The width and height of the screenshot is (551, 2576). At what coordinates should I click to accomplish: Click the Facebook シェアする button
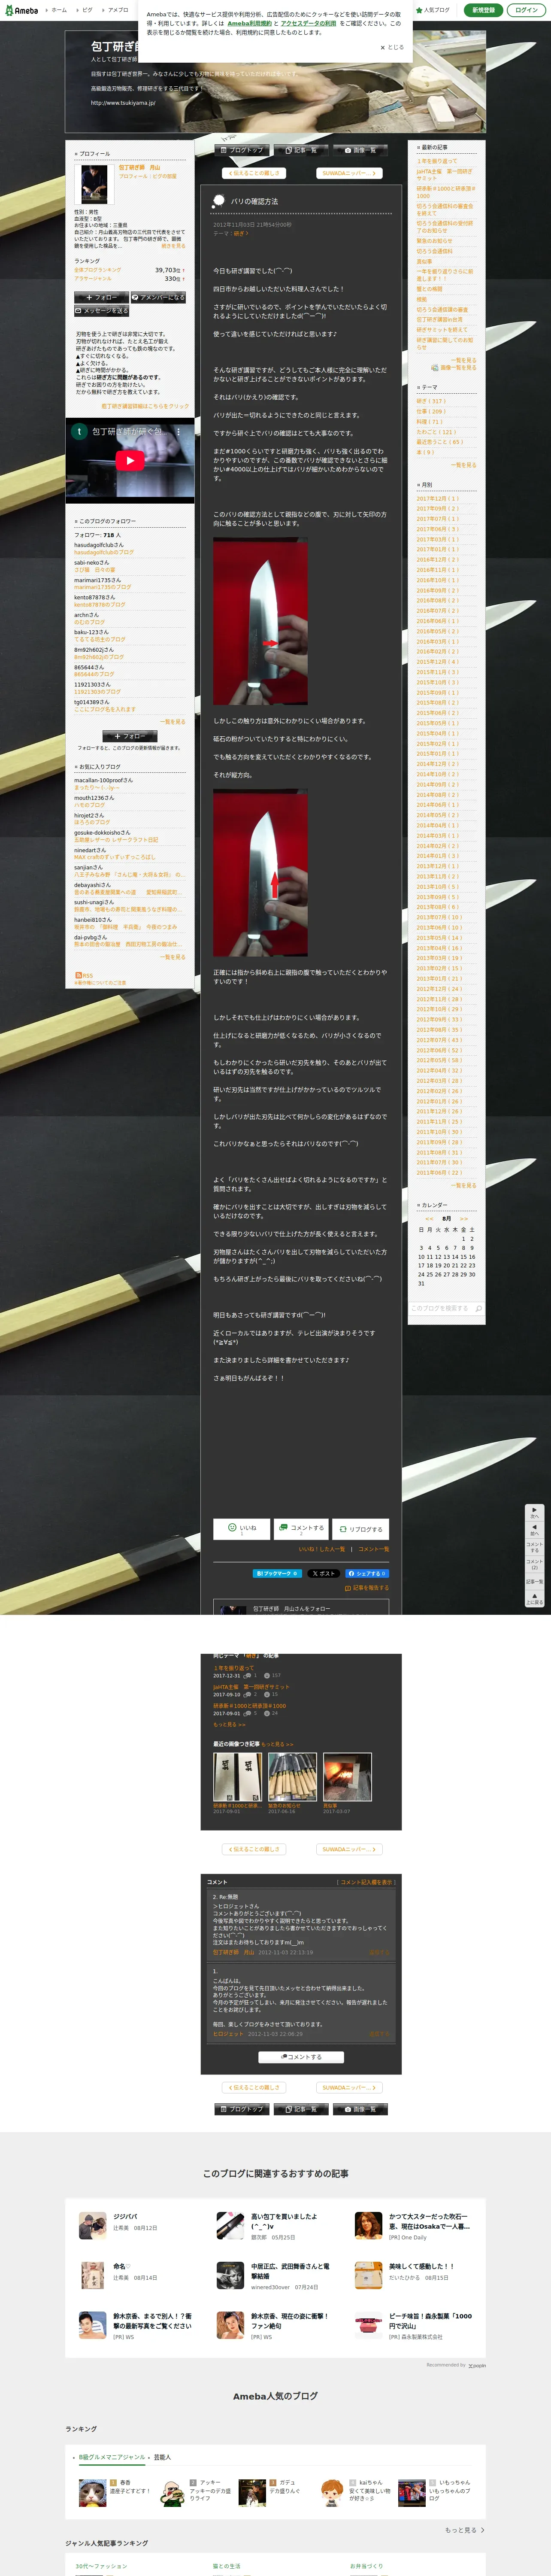[x=366, y=1573]
